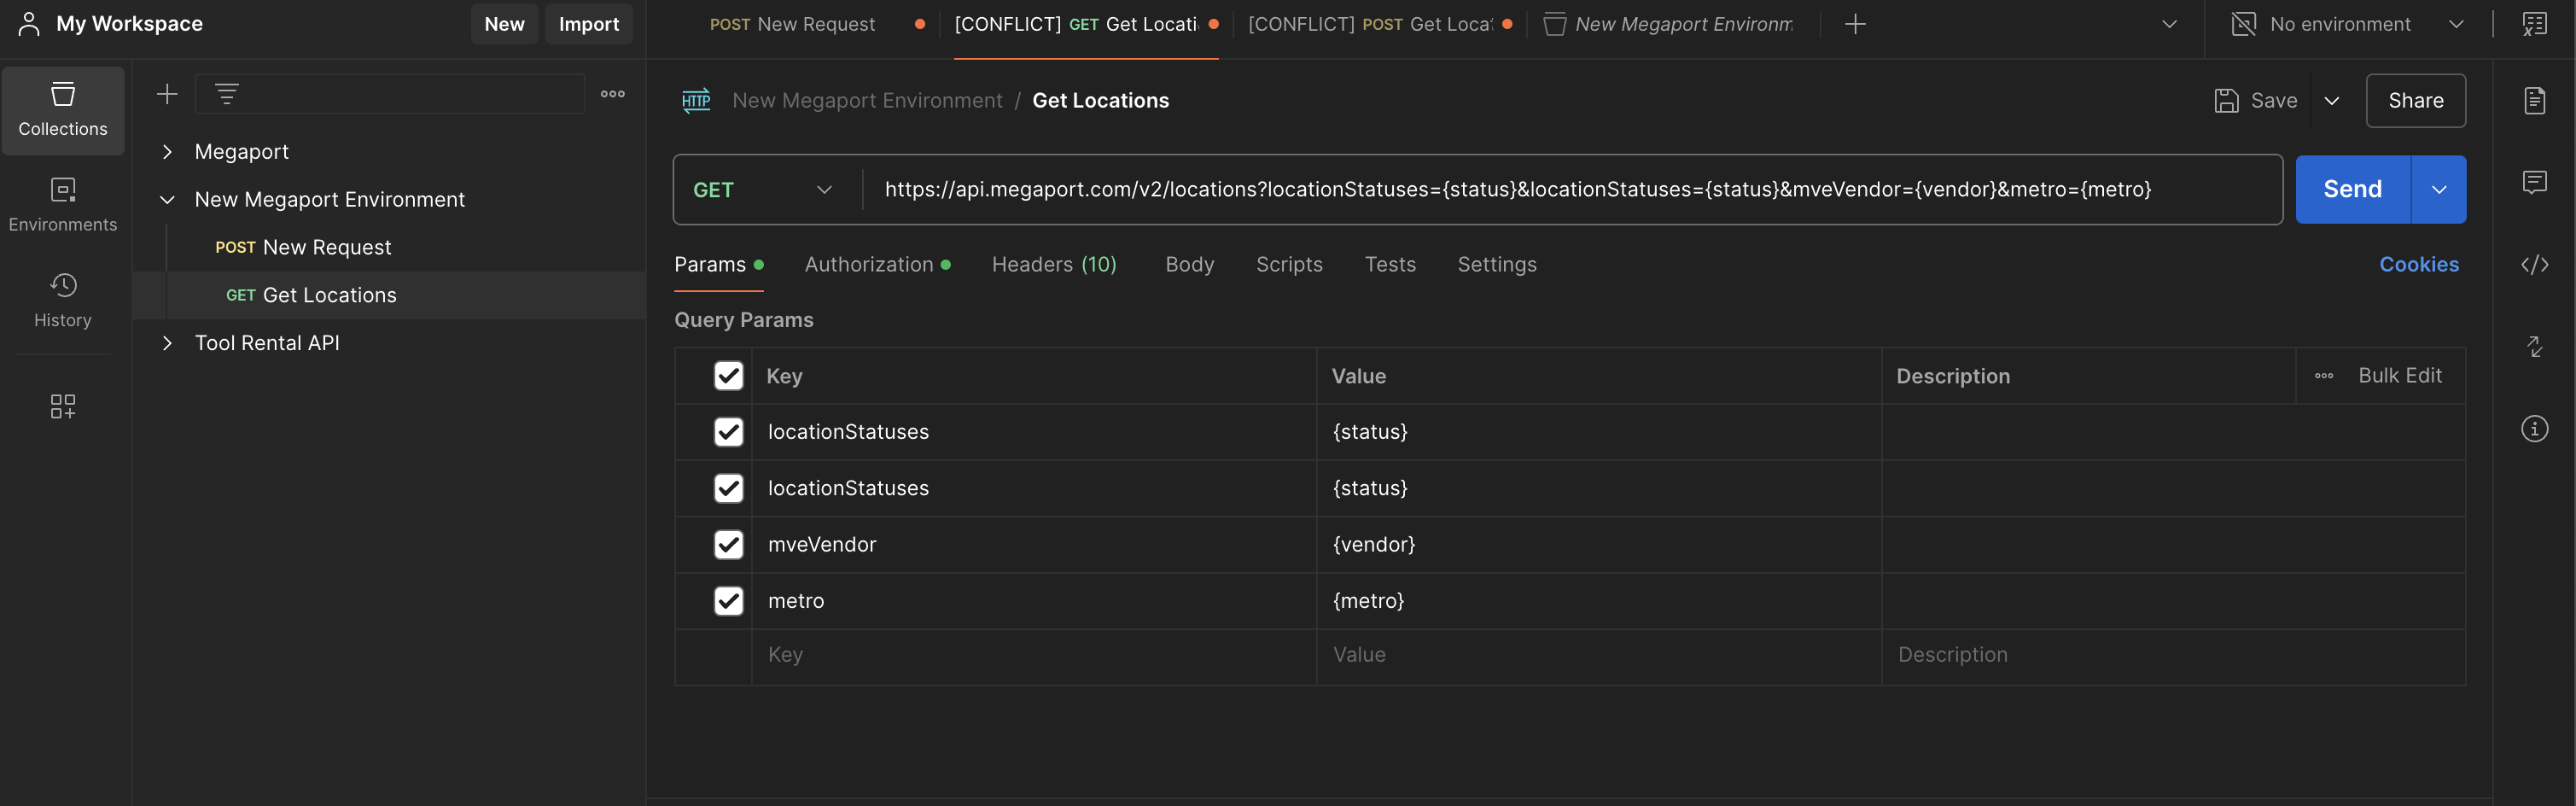Click the No environment icon

(2243, 24)
